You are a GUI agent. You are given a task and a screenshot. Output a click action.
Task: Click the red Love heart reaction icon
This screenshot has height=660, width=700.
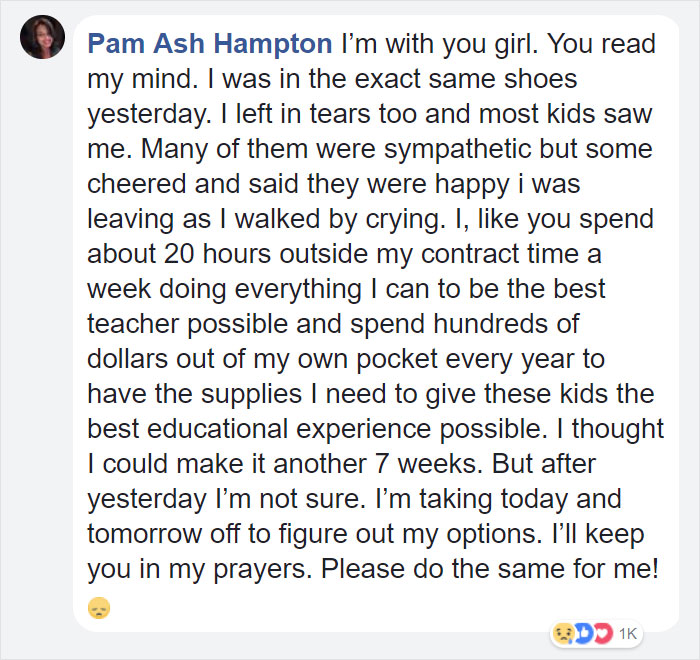point(602,633)
